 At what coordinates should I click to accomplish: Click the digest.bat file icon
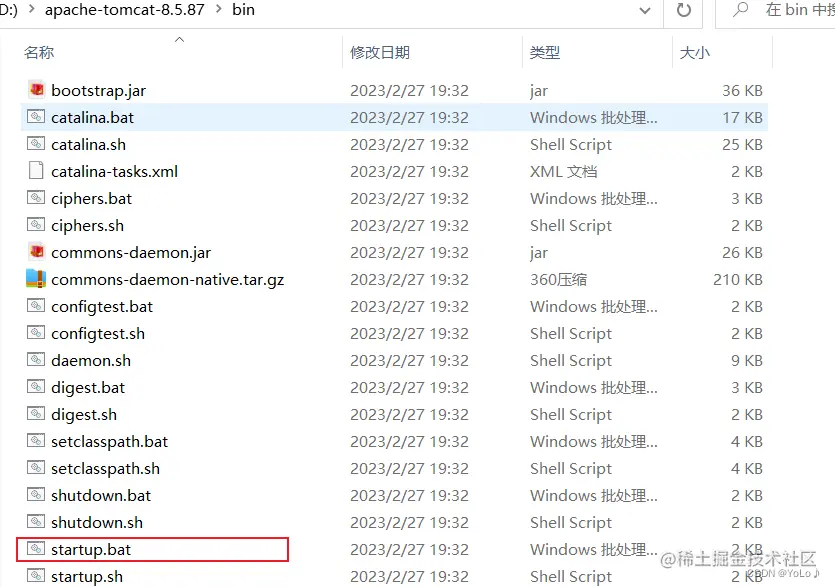[36, 387]
